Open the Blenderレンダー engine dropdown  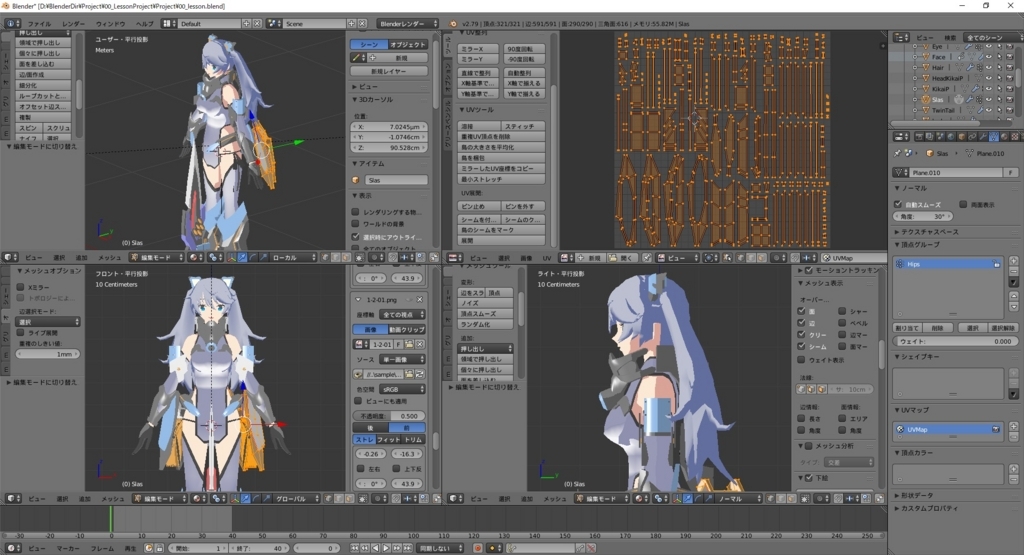point(408,24)
